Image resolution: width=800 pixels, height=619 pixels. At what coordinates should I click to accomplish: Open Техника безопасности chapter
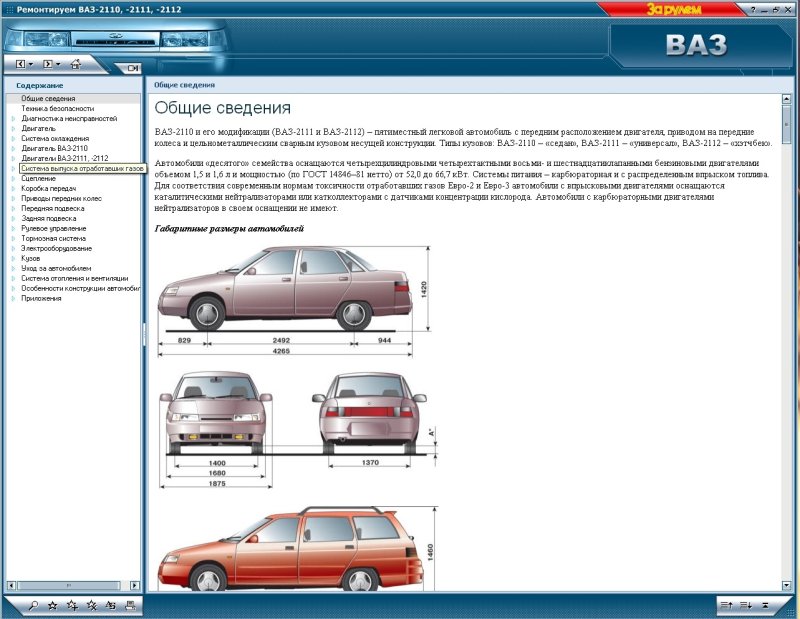coord(57,108)
